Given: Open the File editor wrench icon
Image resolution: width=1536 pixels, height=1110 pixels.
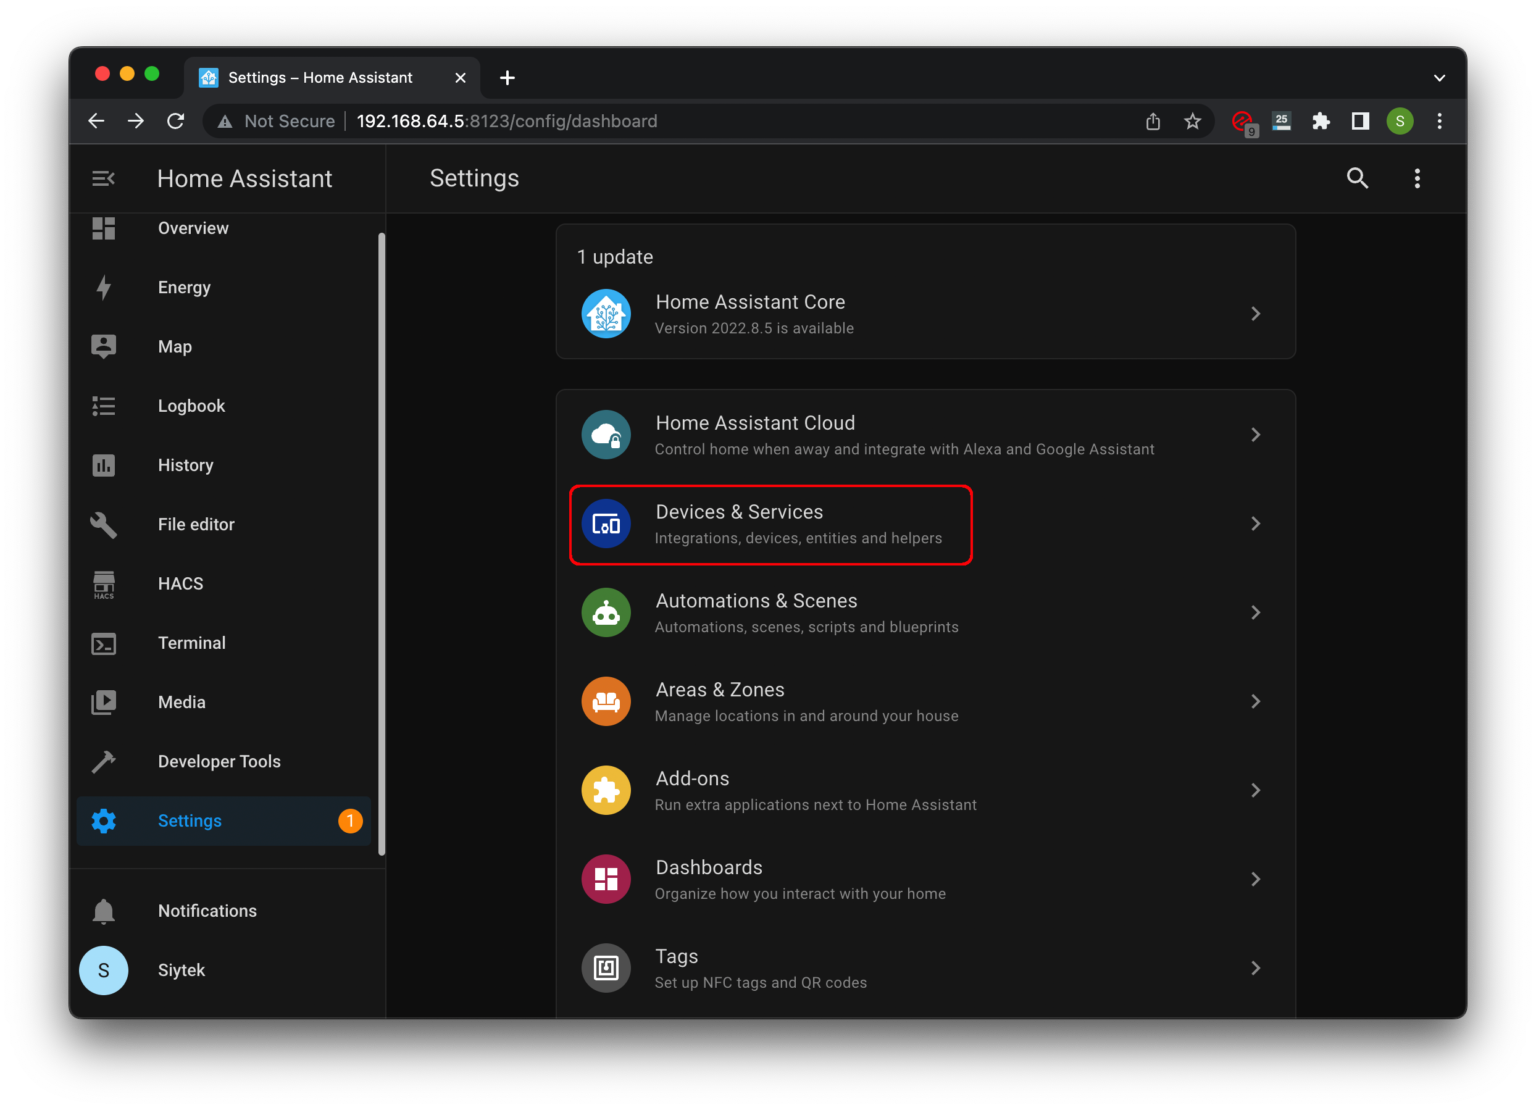Looking at the screenshot, I should (104, 523).
